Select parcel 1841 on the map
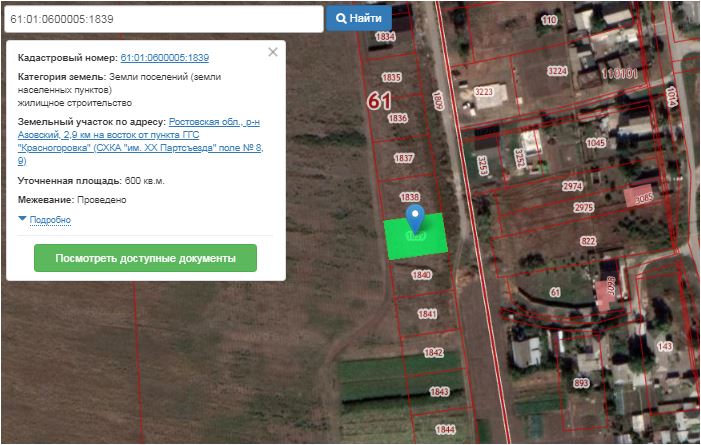The width and height of the screenshot is (701, 445). click(427, 314)
